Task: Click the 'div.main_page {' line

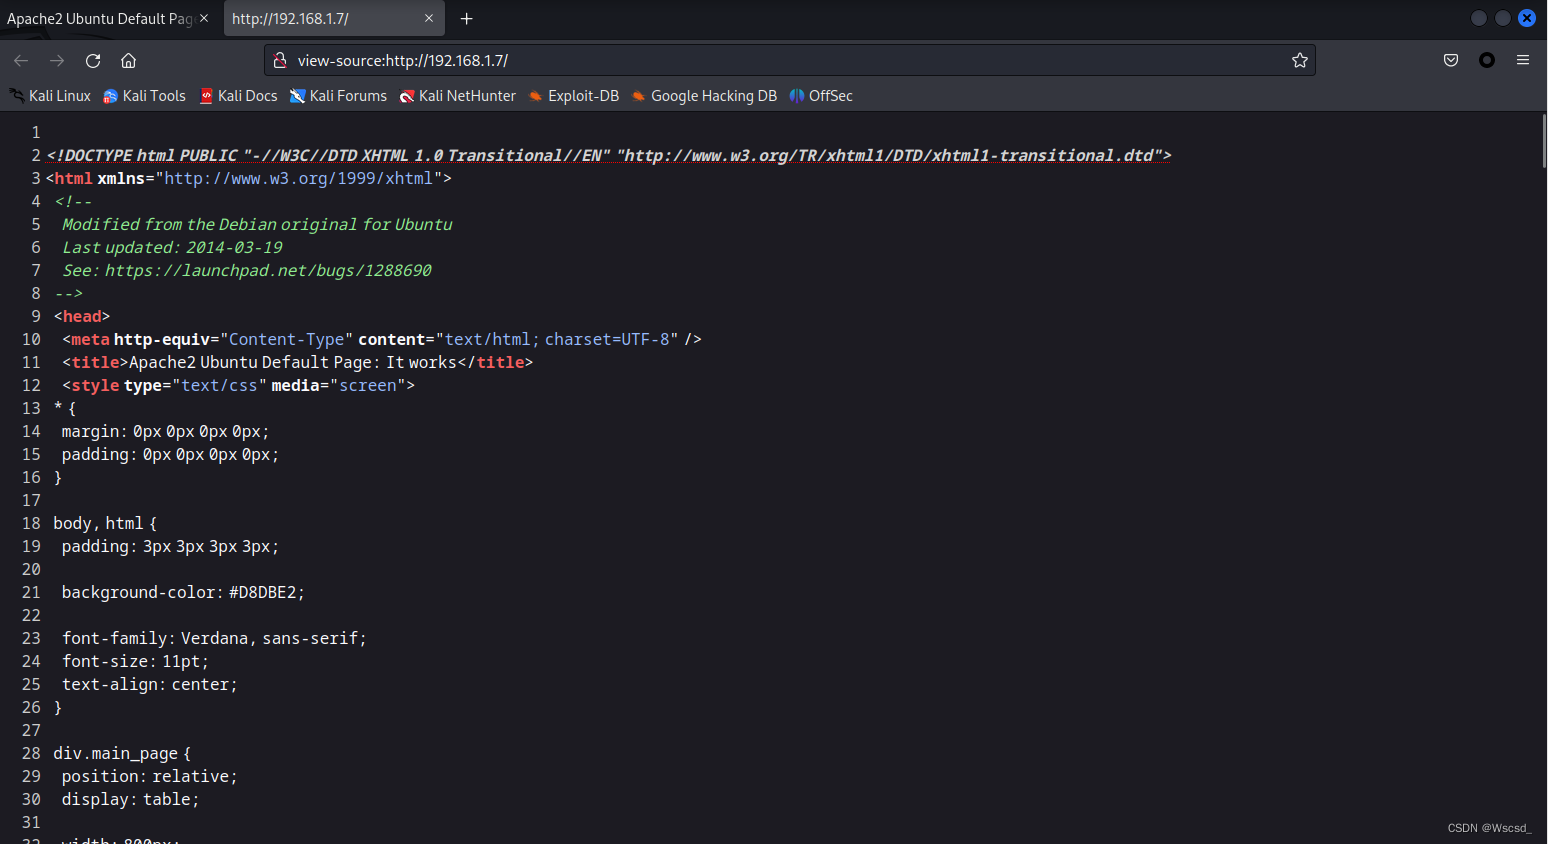Action: pyautogui.click(x=122, y=753)
